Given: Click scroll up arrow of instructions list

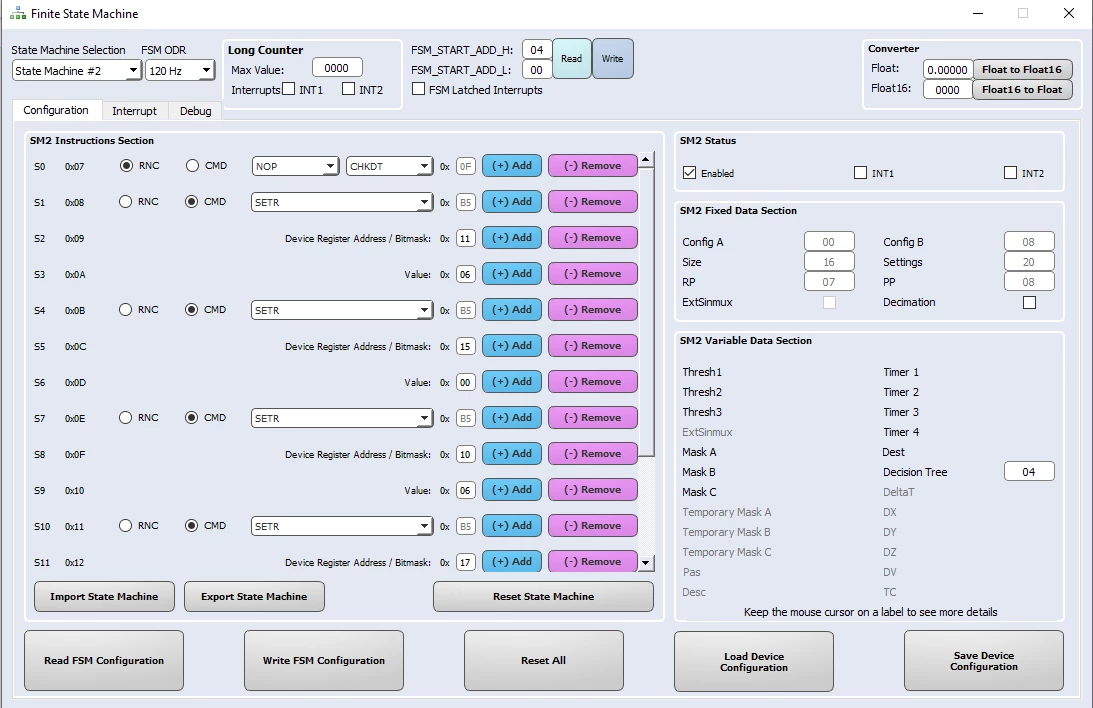Looking at the screenshot, I should (x=646, y=160).
